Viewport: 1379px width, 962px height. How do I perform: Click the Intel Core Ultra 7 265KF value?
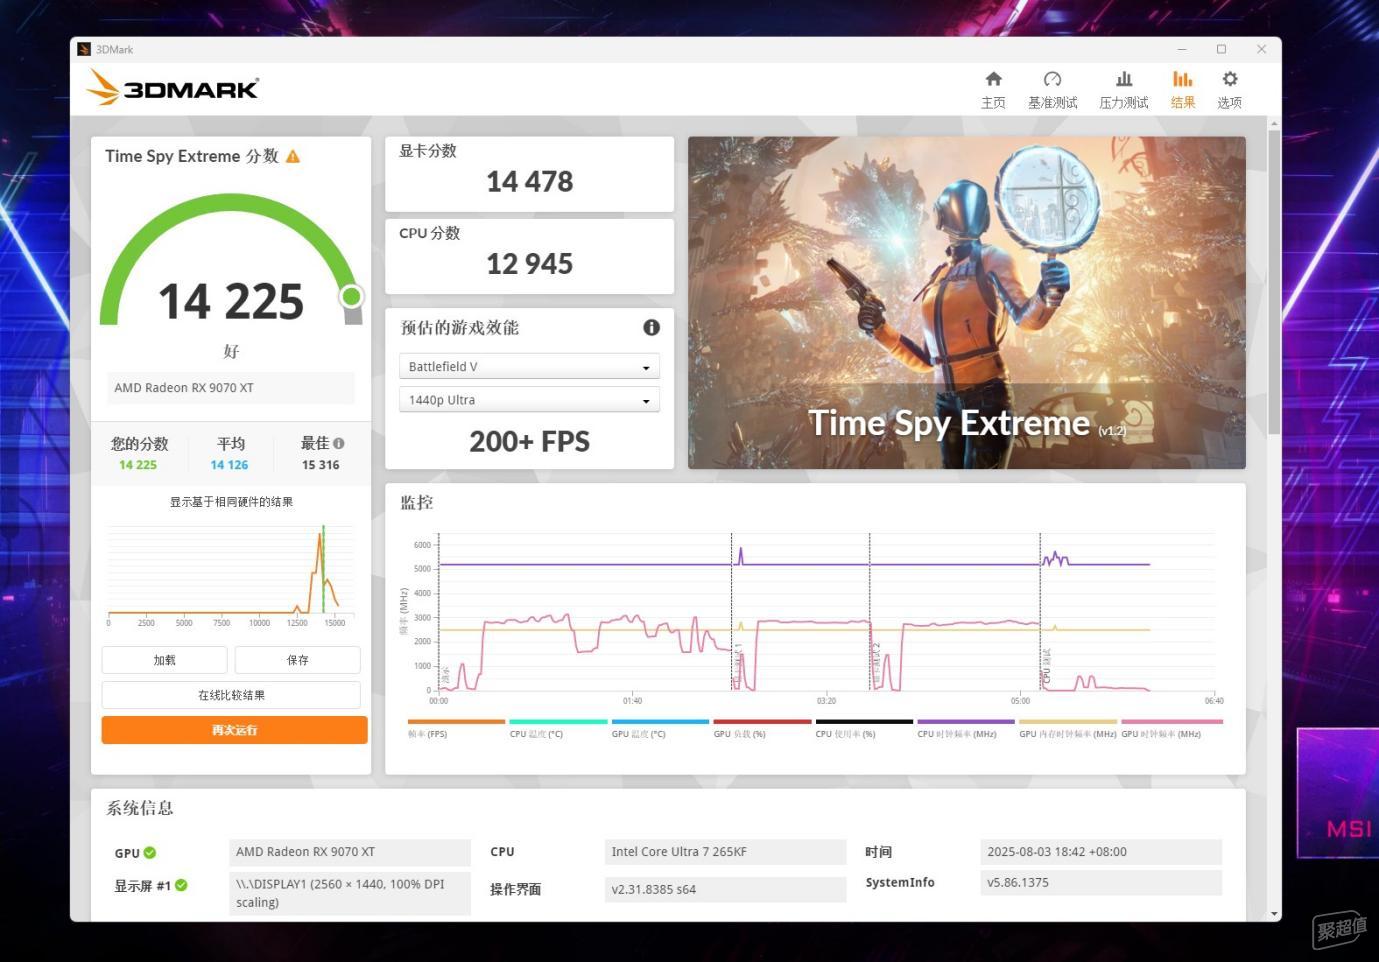[x=725, y=852]
